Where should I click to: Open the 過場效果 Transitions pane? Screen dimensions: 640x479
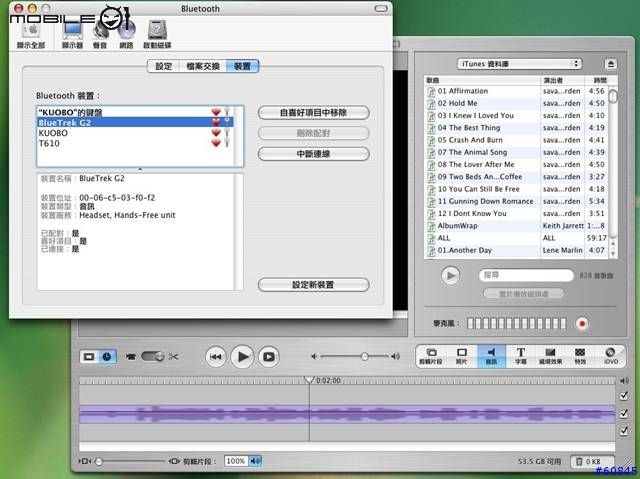[x=550, y=356]
